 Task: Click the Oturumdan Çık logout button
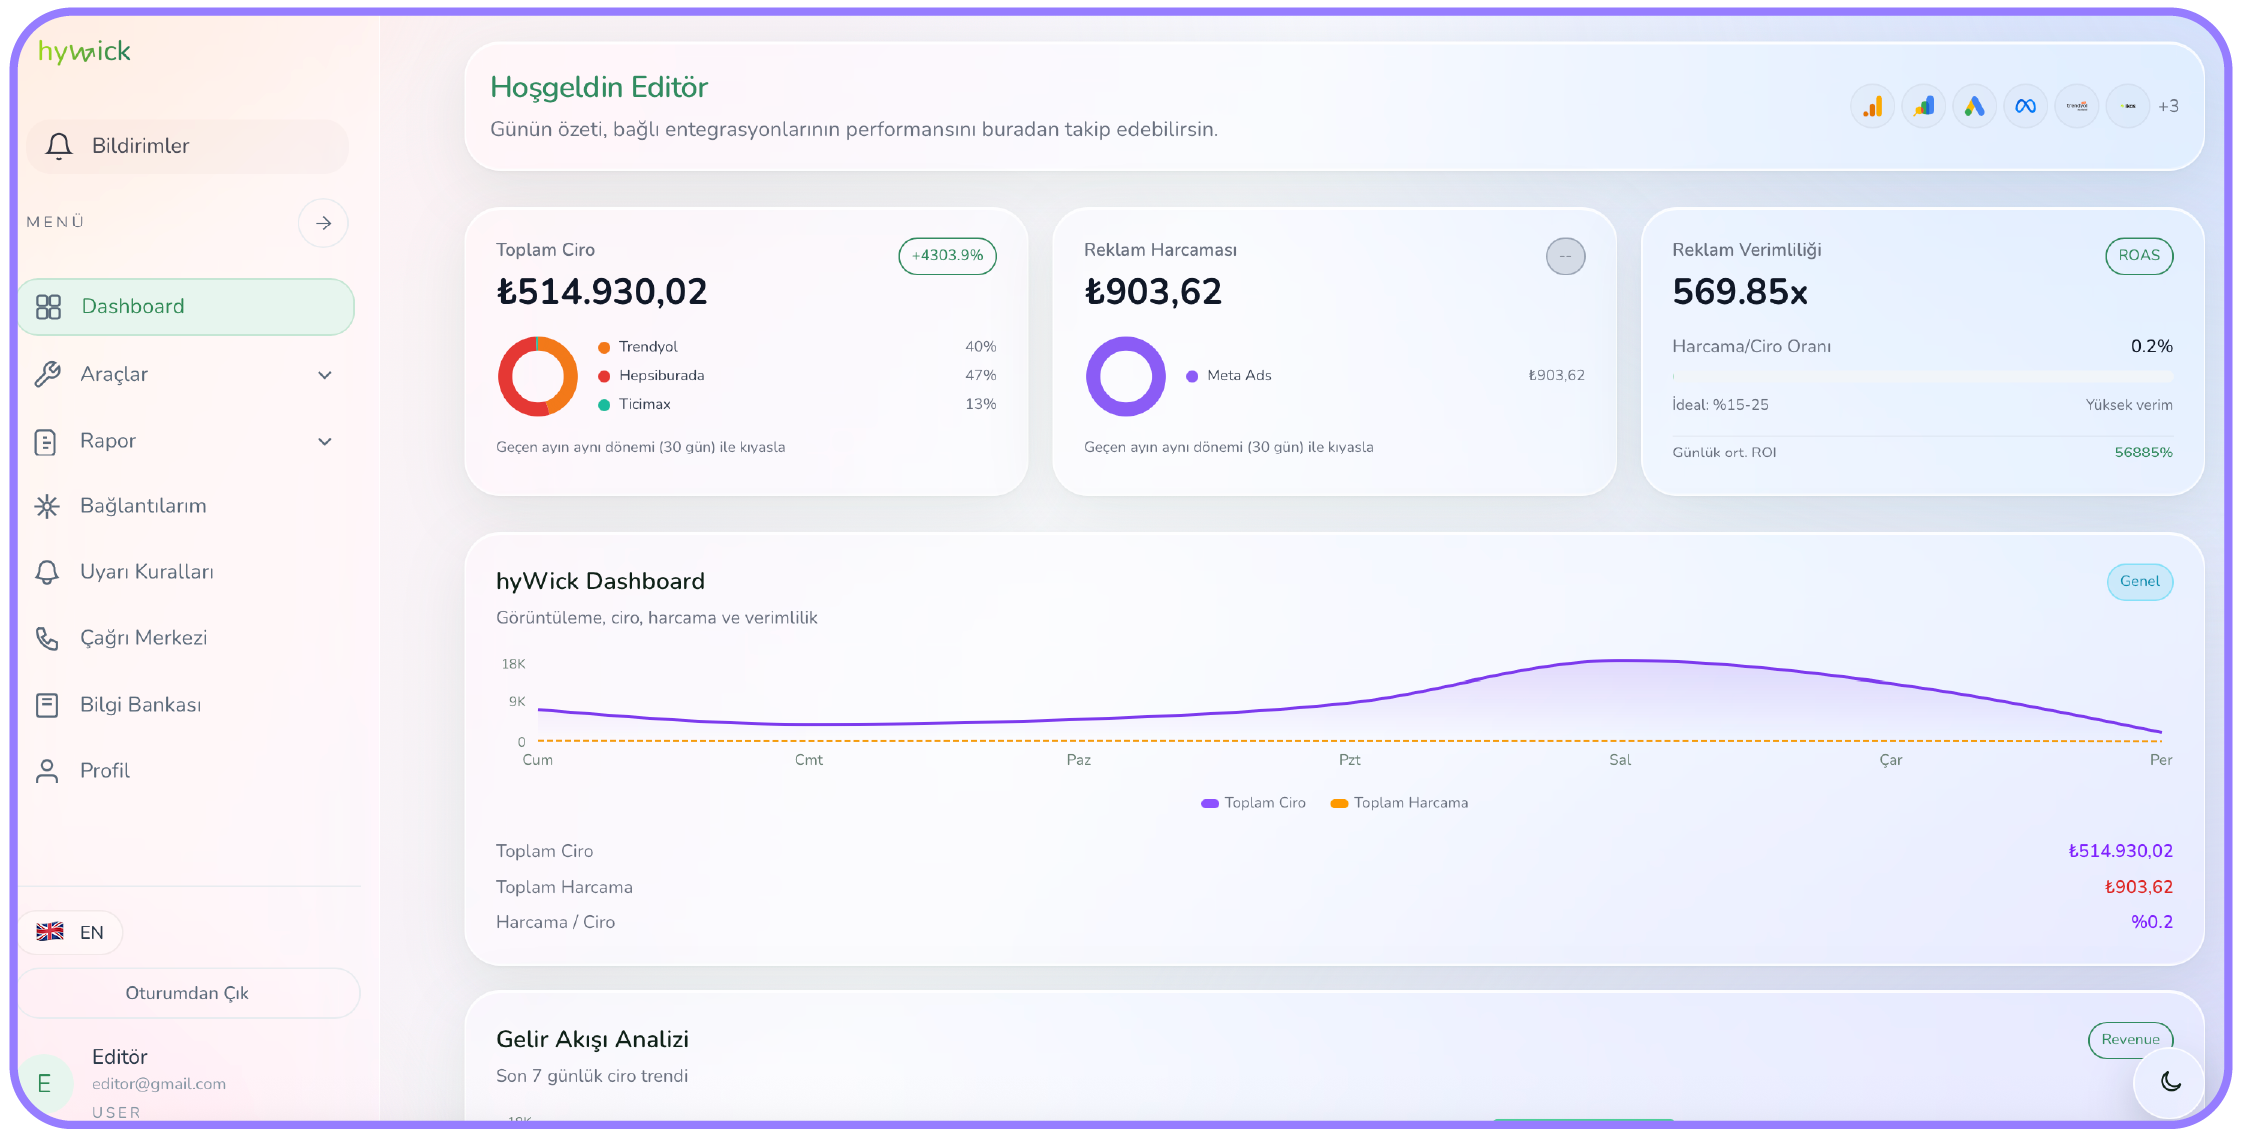[188, 993]
